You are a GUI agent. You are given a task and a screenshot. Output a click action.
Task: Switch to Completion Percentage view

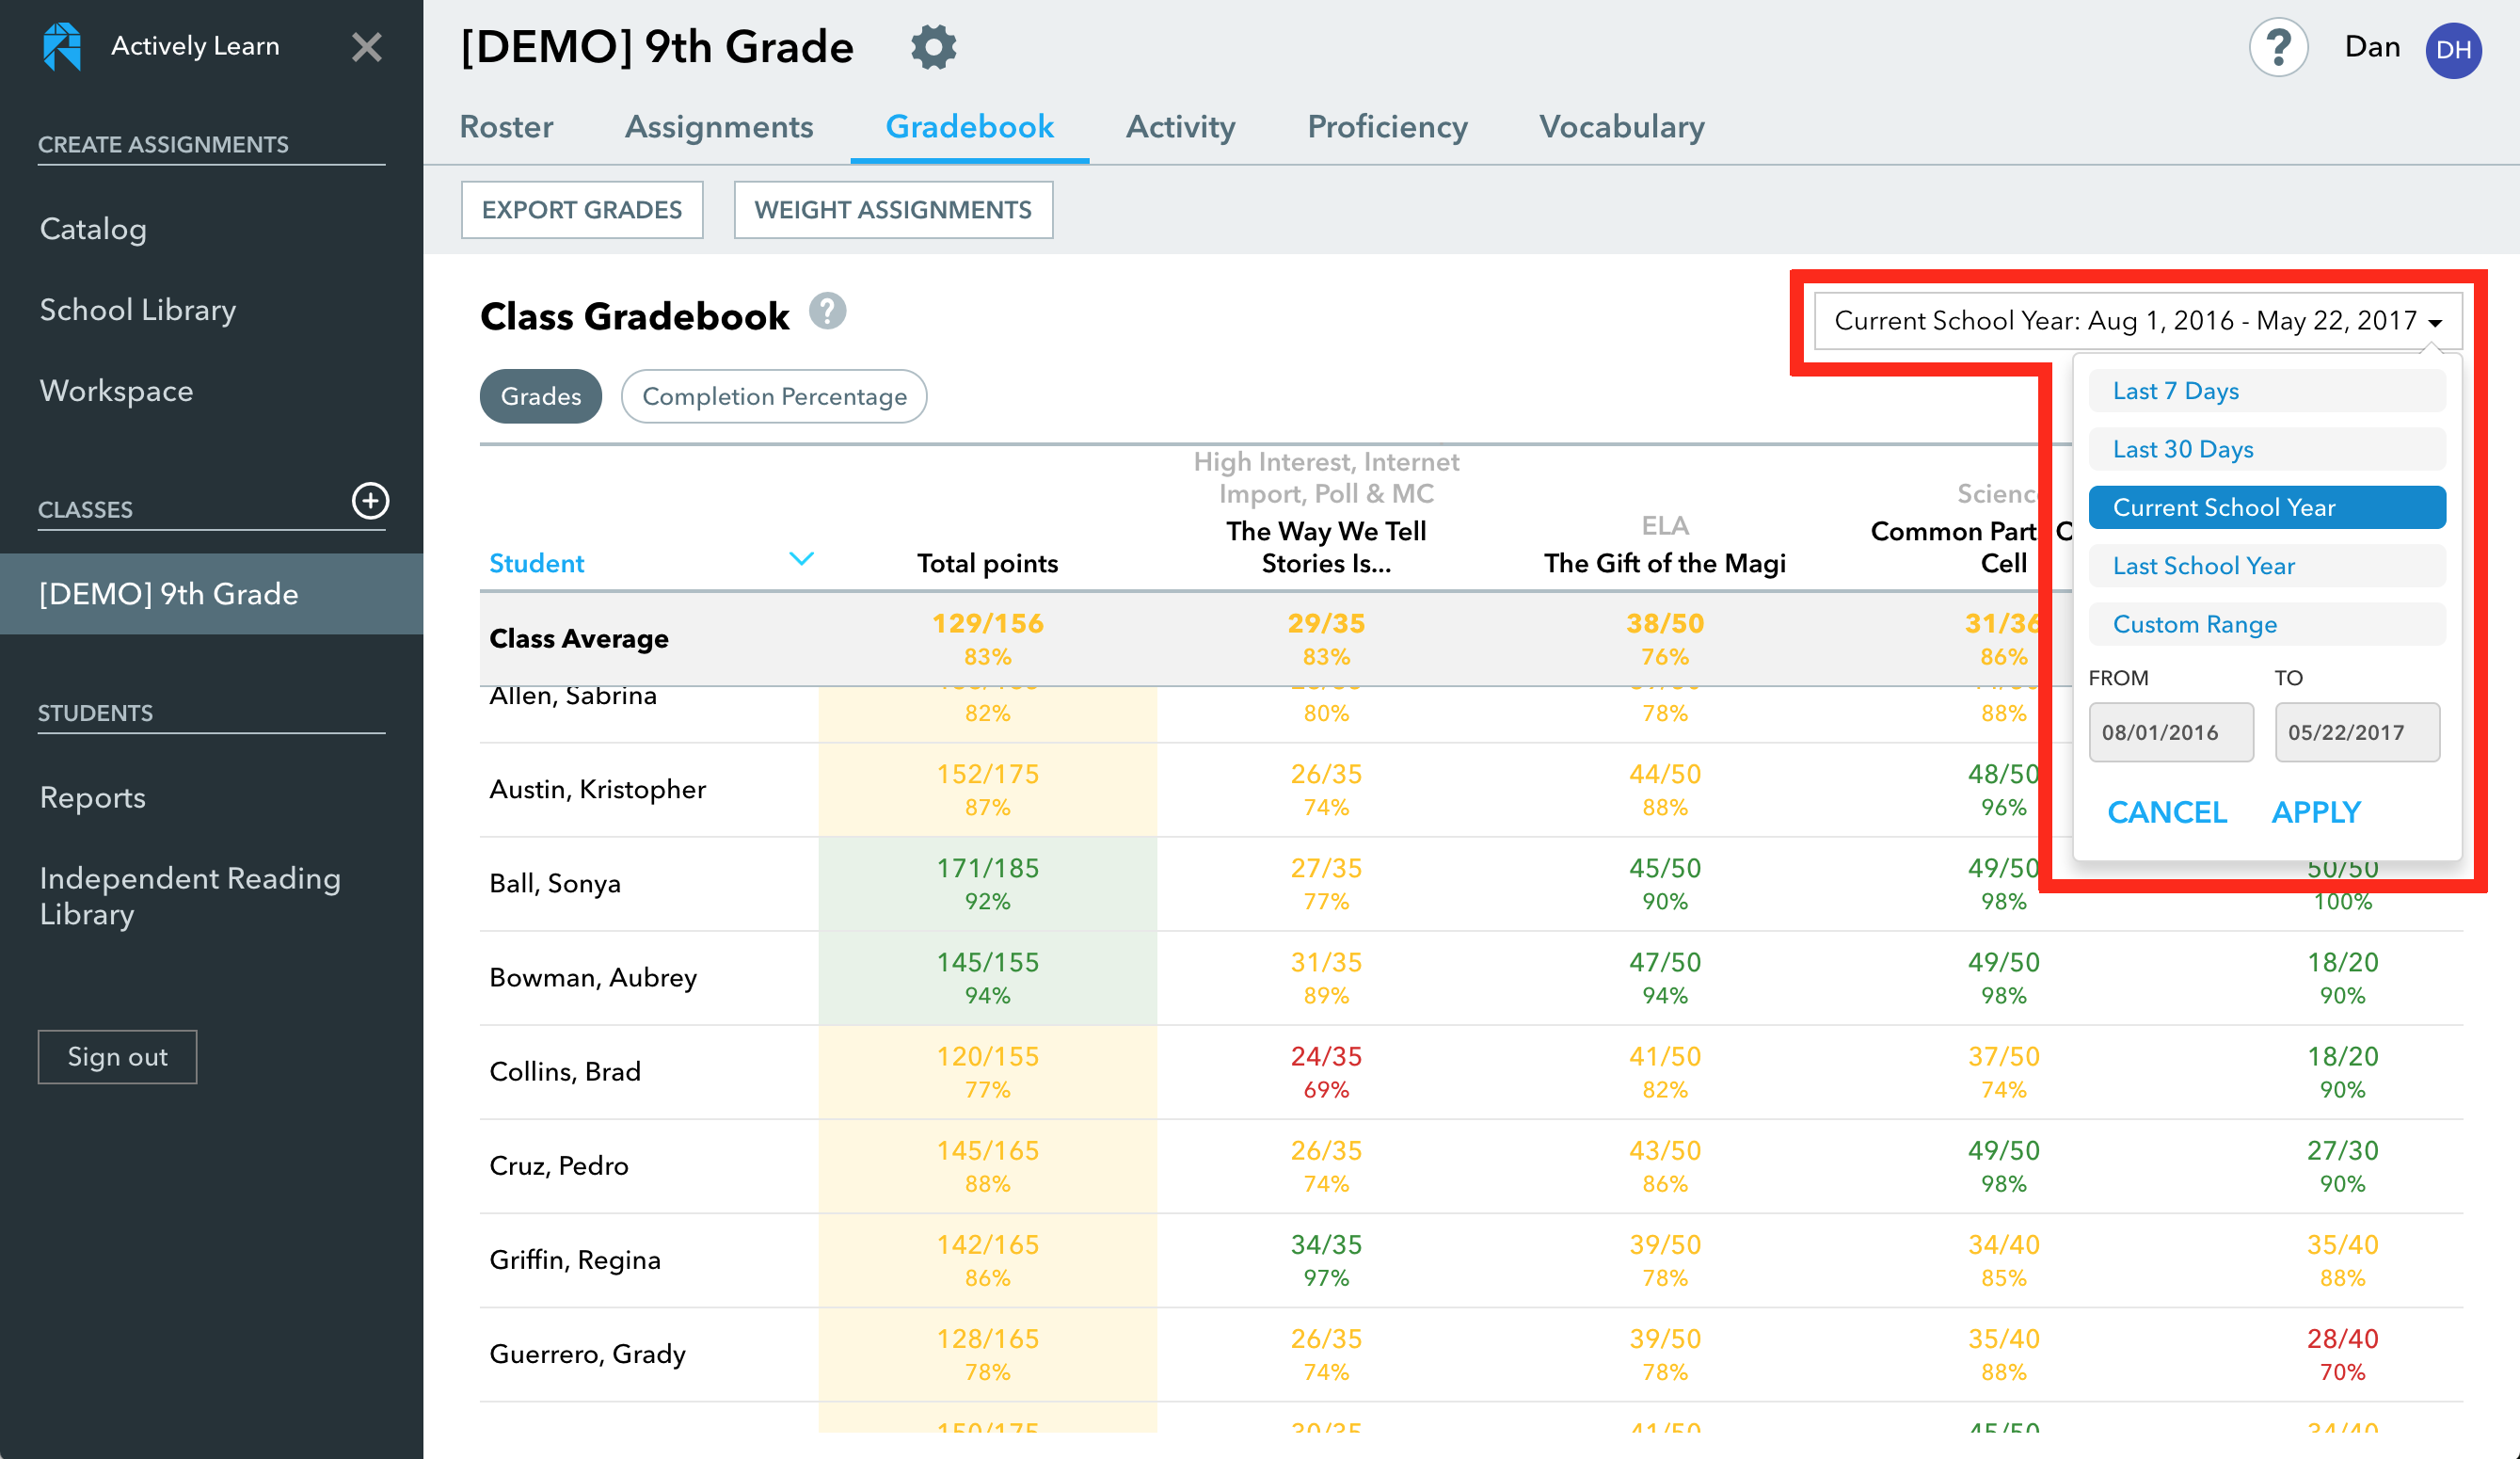(774, 396)
